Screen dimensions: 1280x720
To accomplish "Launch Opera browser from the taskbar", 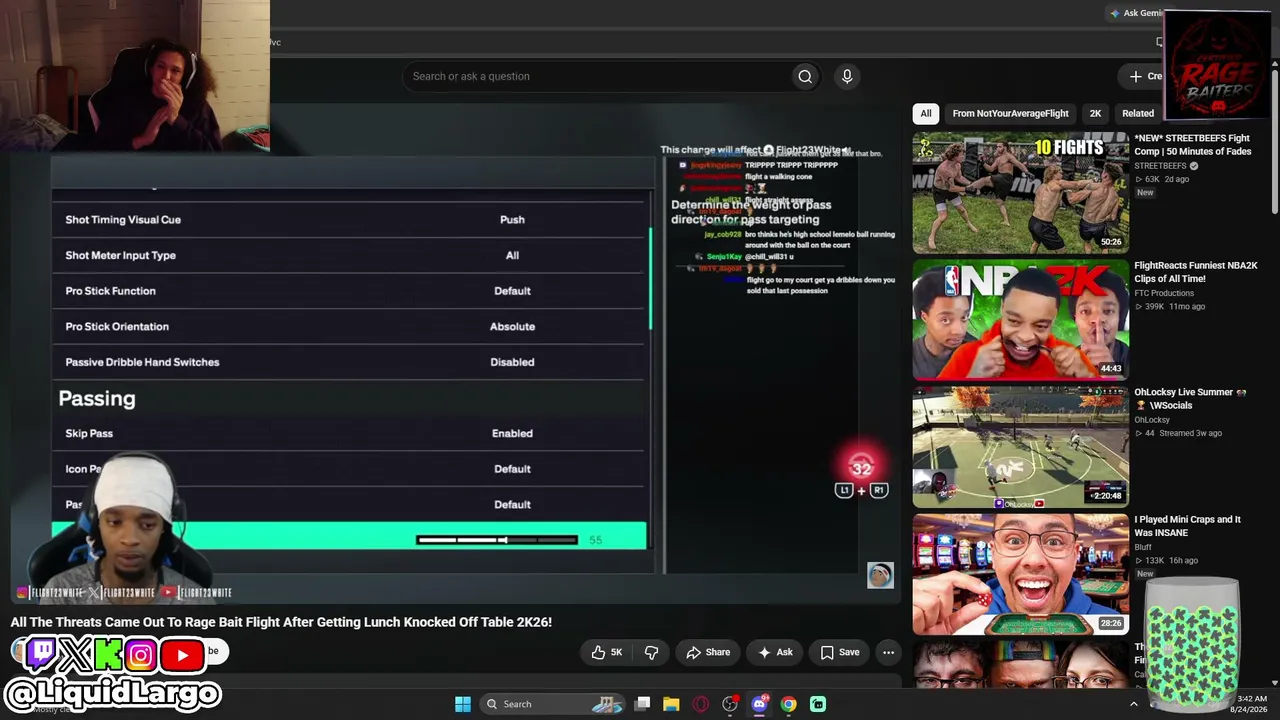I will click(700, 704).
